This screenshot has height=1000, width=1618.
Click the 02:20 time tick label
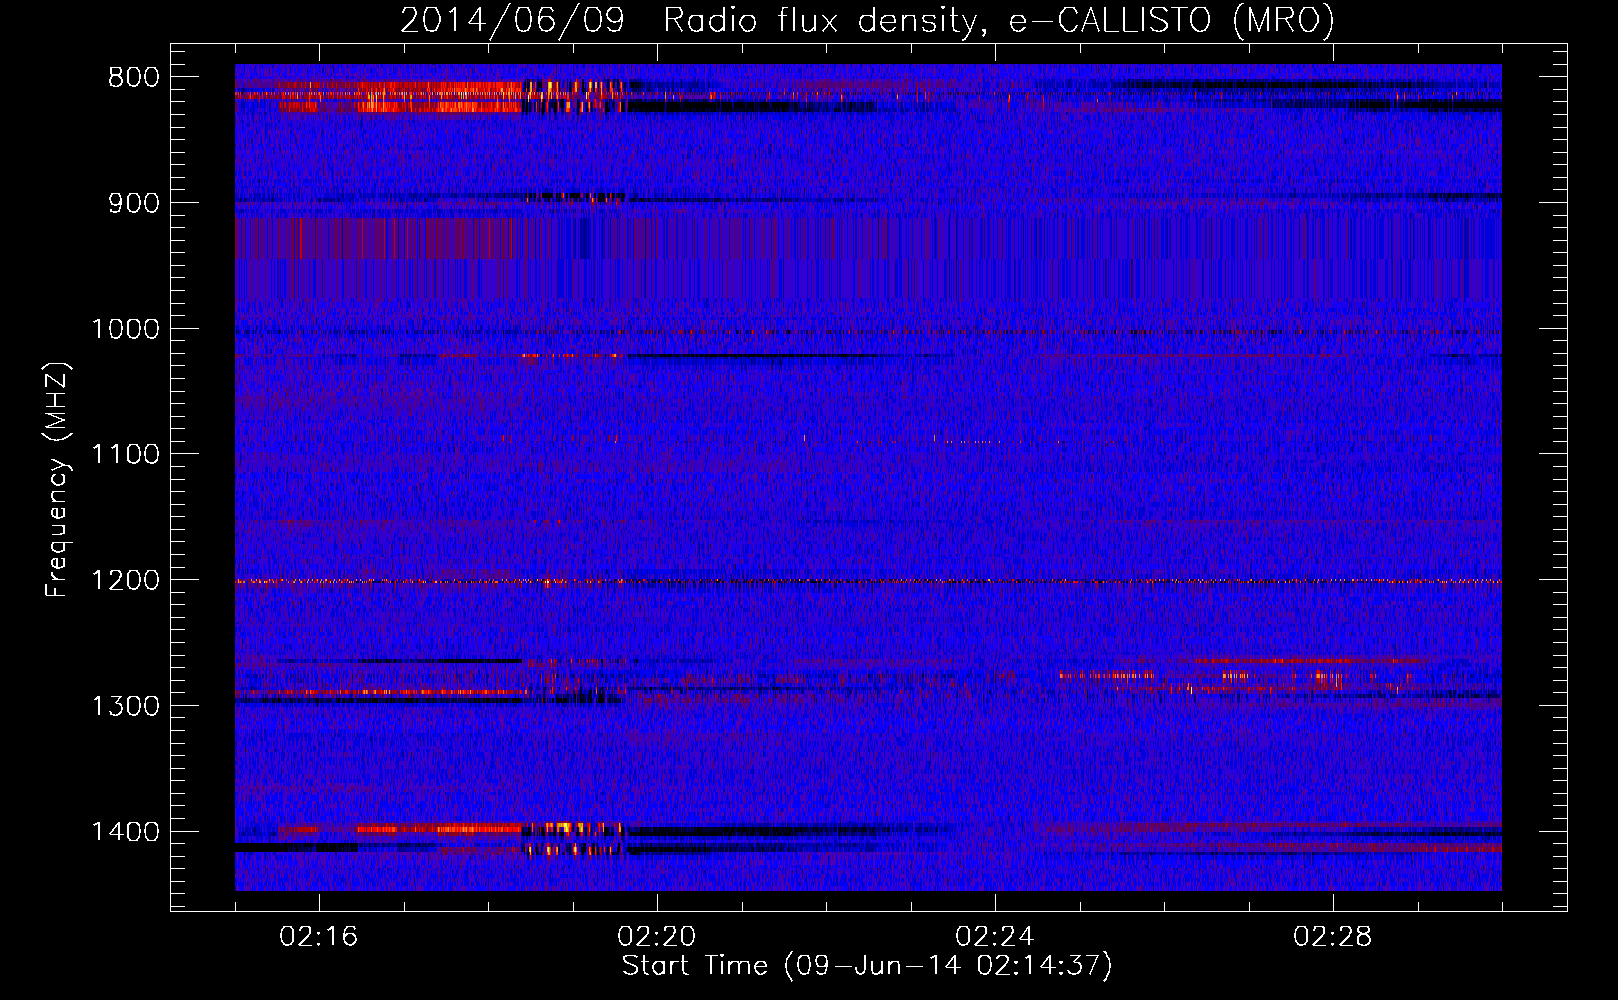[657, 937]
